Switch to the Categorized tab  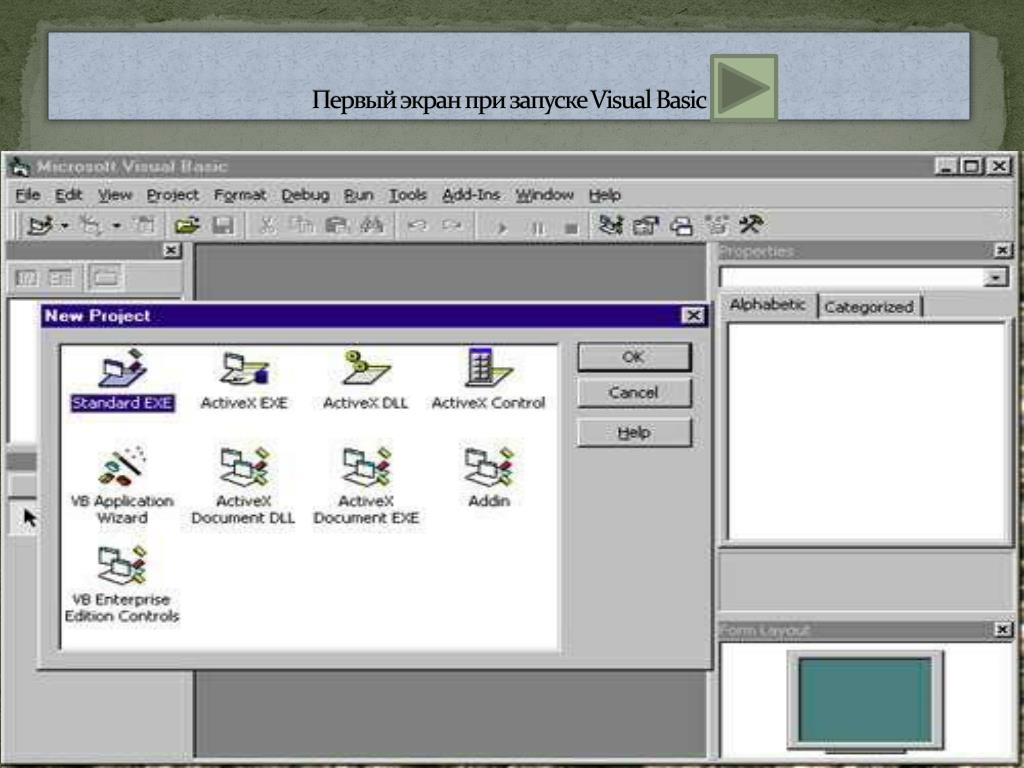tap(869, 307)
